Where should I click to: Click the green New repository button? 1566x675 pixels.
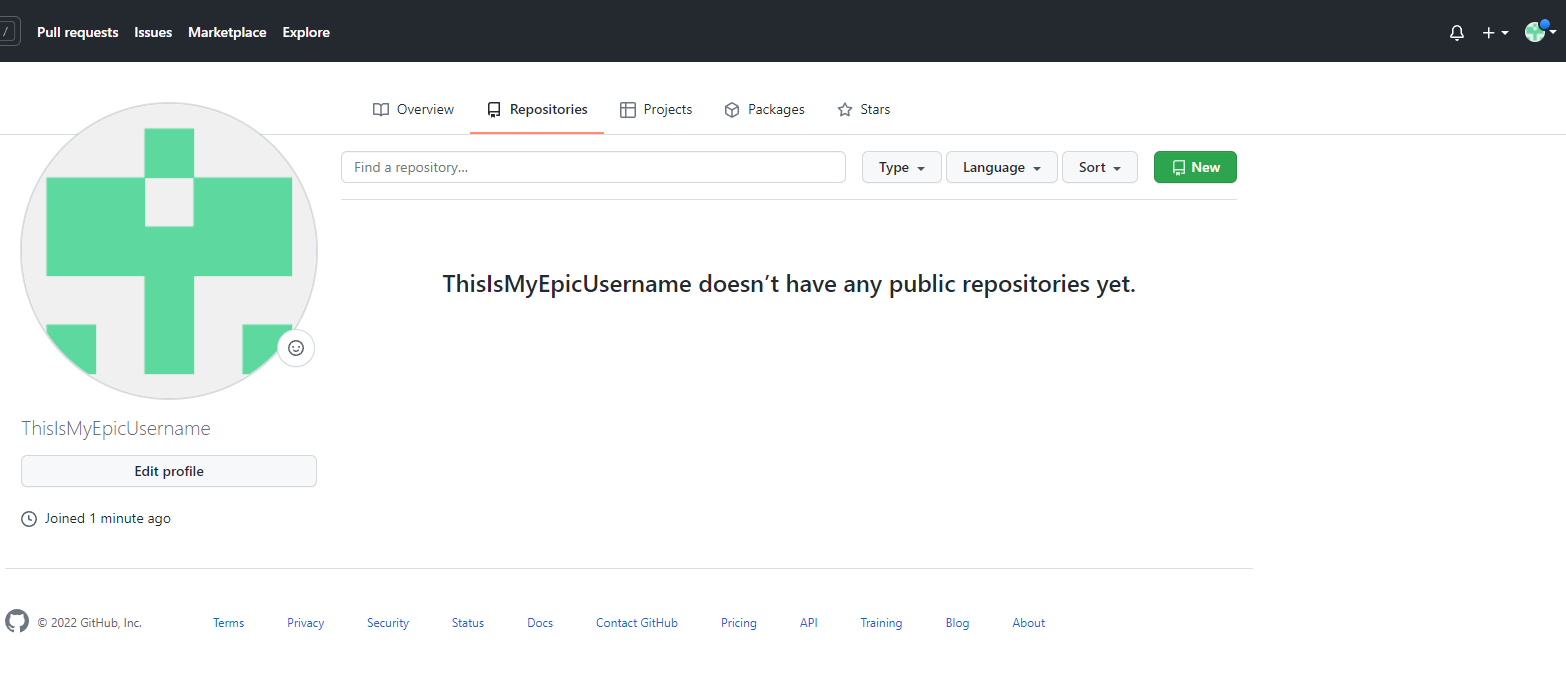1194,167
